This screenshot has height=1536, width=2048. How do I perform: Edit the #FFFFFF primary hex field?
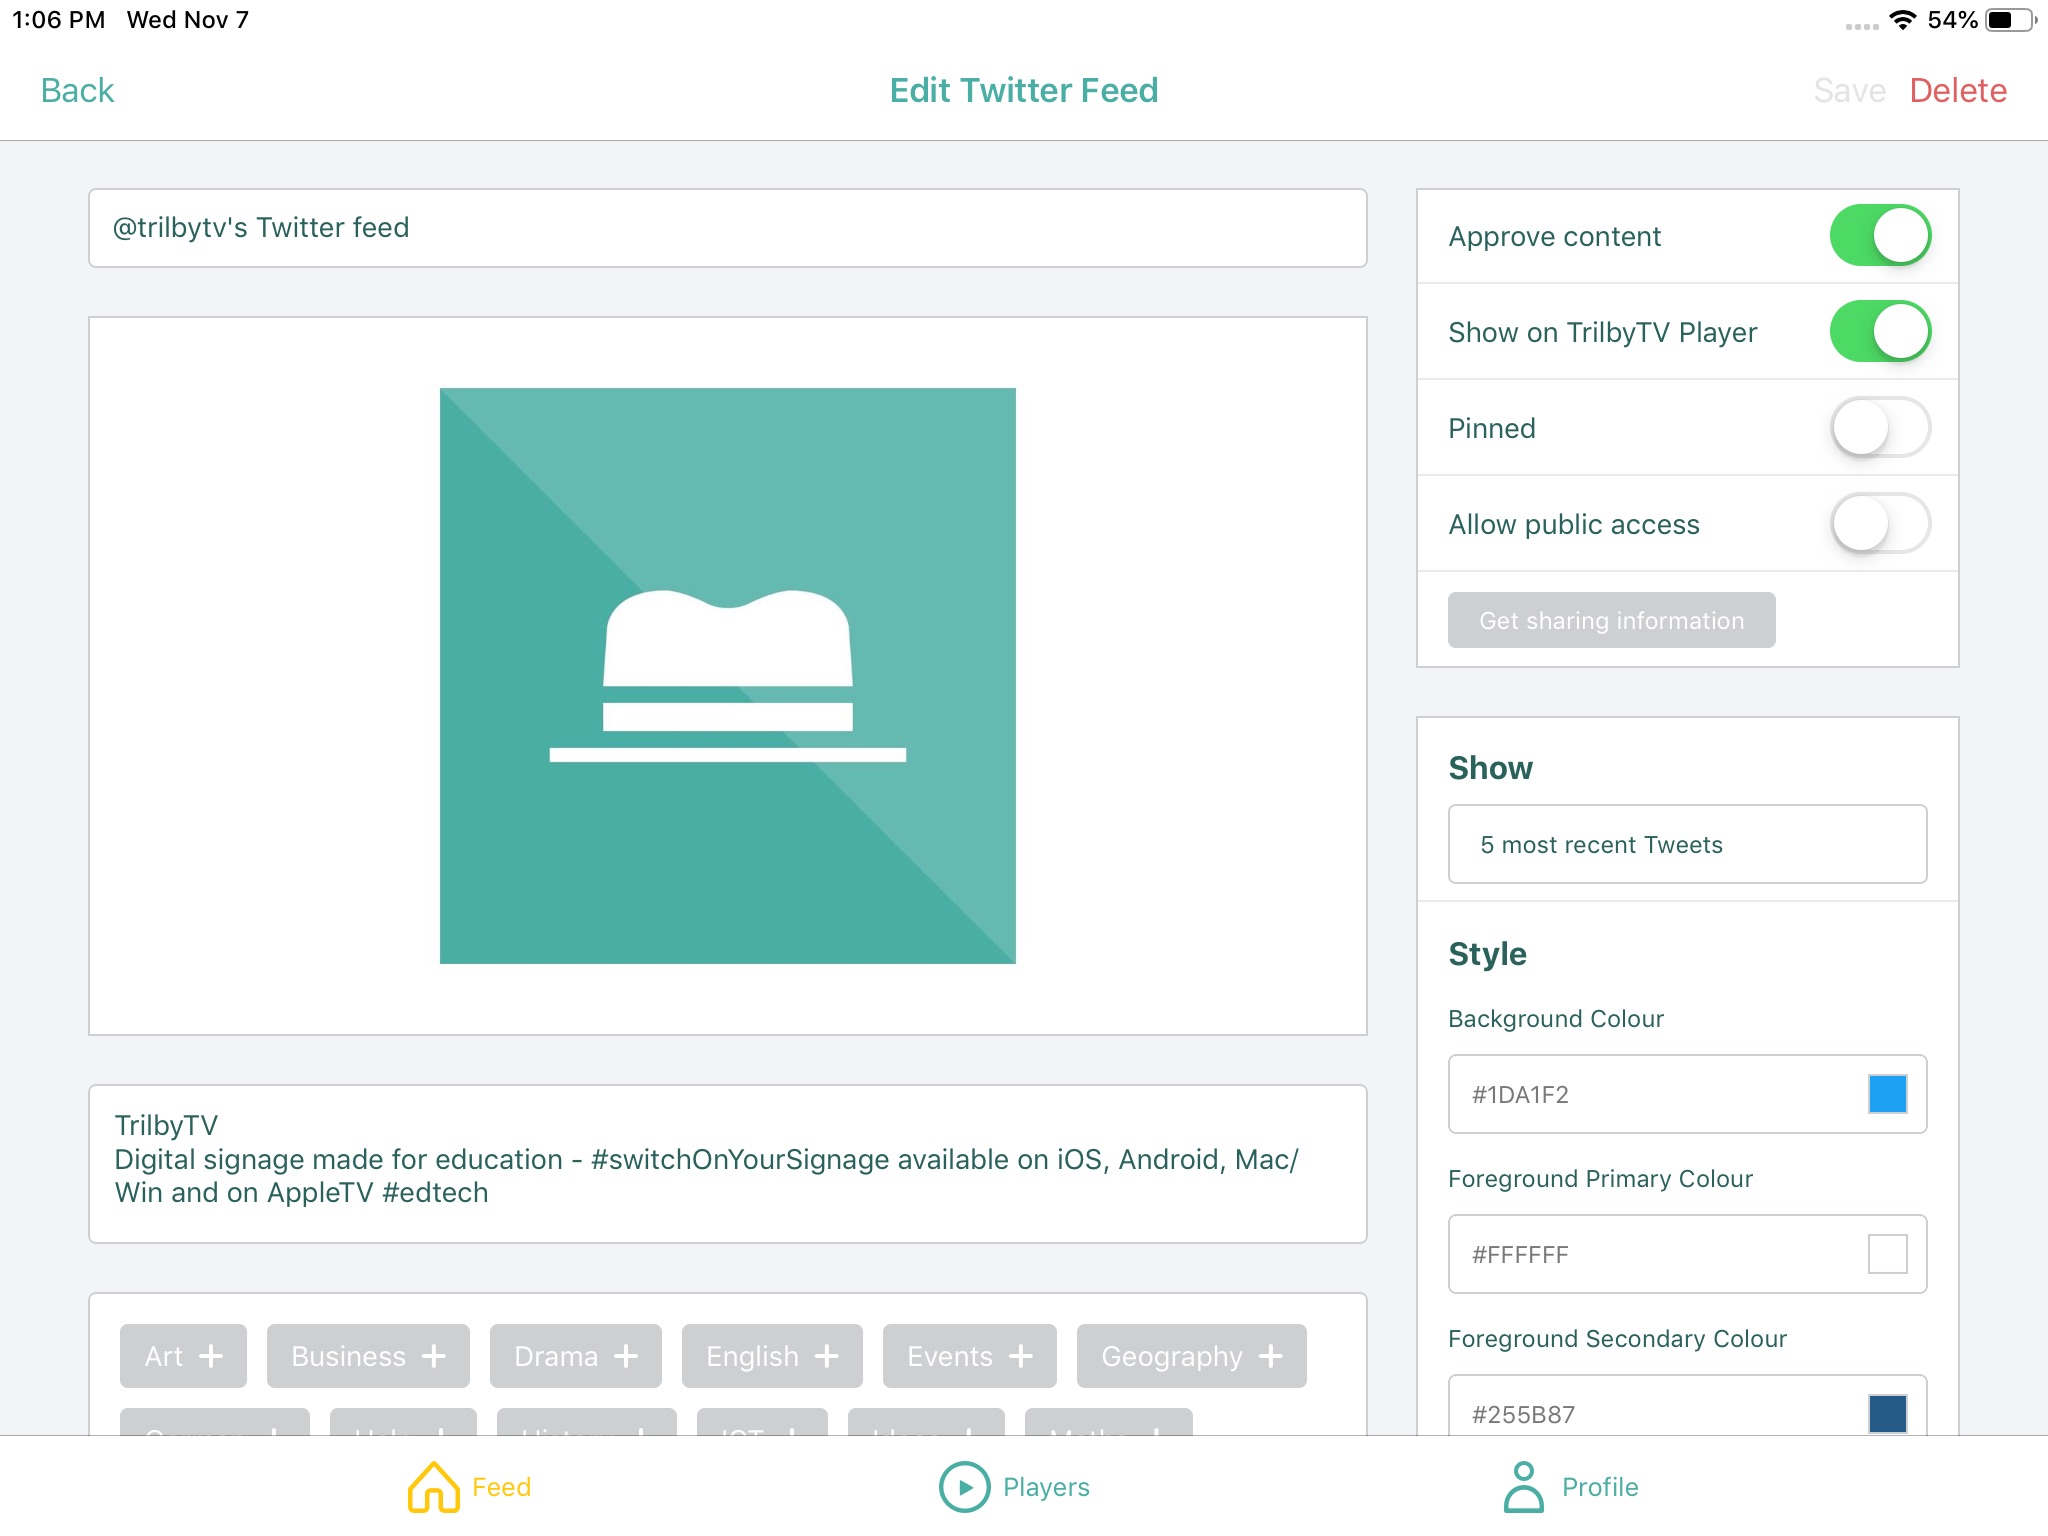coord(1687,1254)
